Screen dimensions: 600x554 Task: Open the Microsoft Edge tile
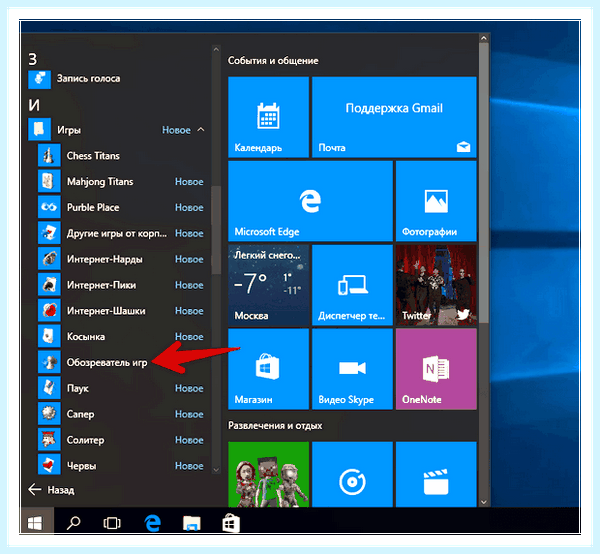[x=310, y=201]
